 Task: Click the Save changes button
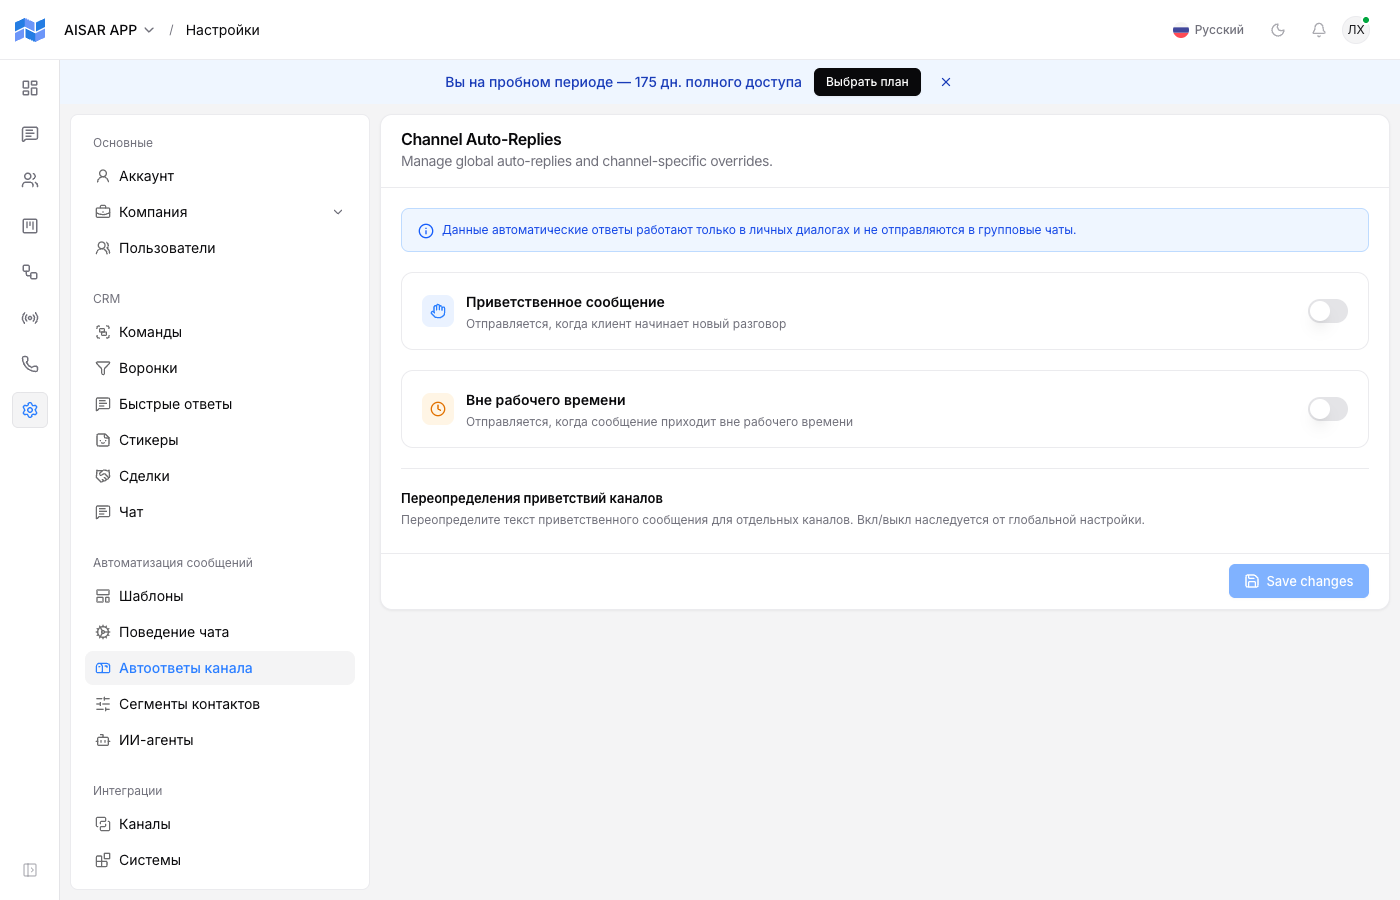1298,581
